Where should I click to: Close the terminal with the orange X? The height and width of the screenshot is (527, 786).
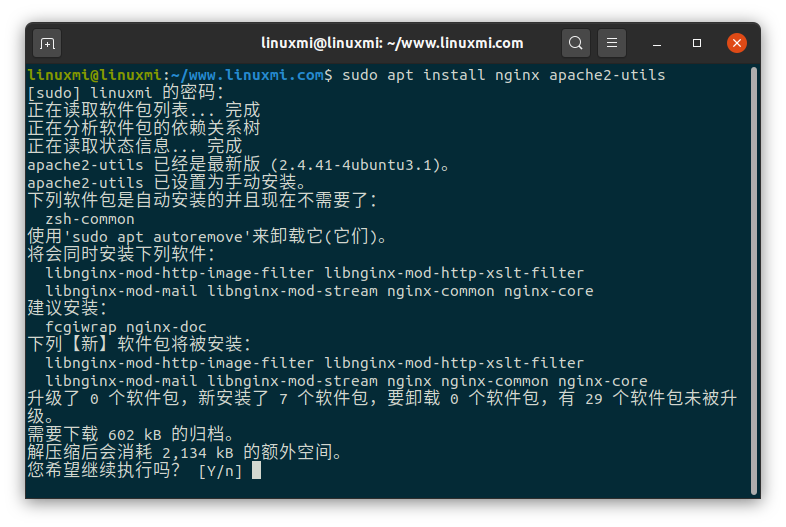point(737,43)
